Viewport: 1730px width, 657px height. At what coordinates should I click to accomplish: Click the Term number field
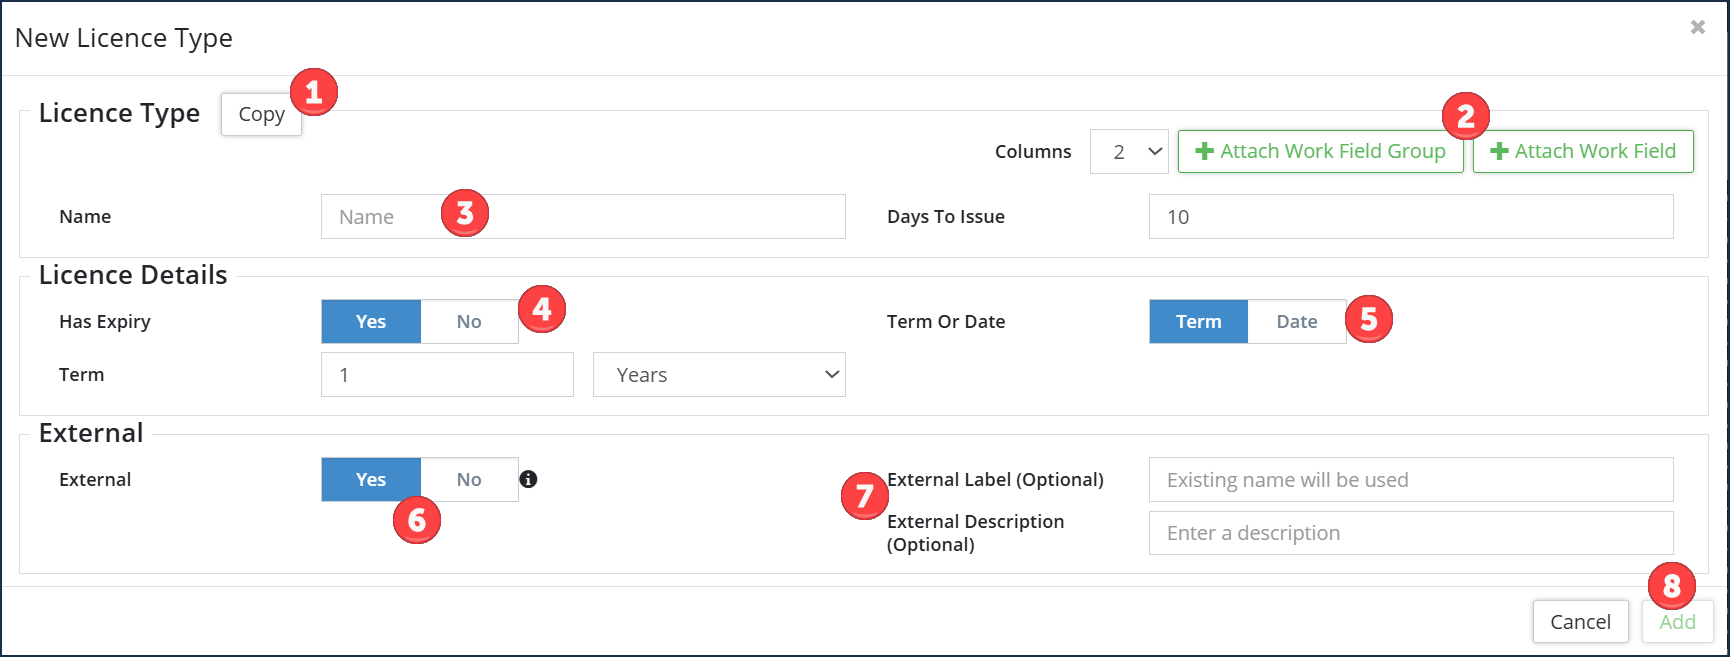(447, 374)
